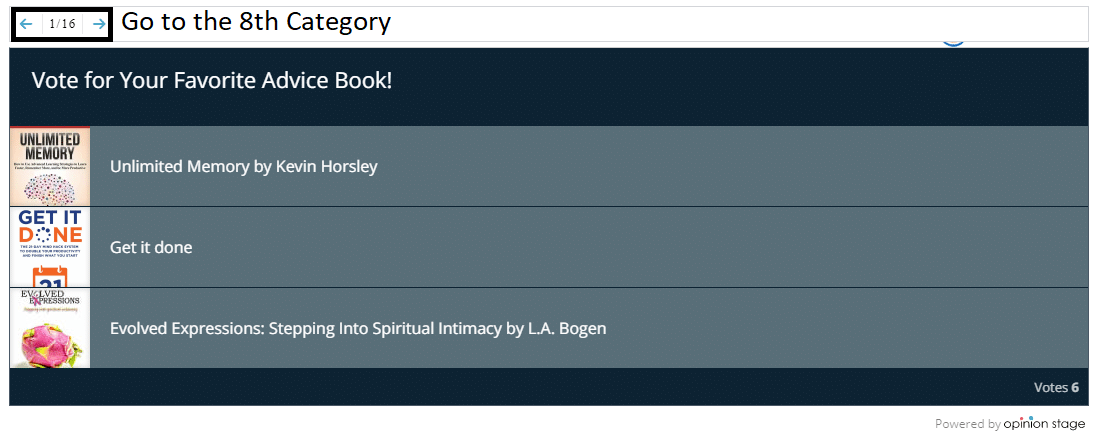Choose Evolved Expressions by L.A. Bogen option
1100x444 pixels.
pos(549,328)
